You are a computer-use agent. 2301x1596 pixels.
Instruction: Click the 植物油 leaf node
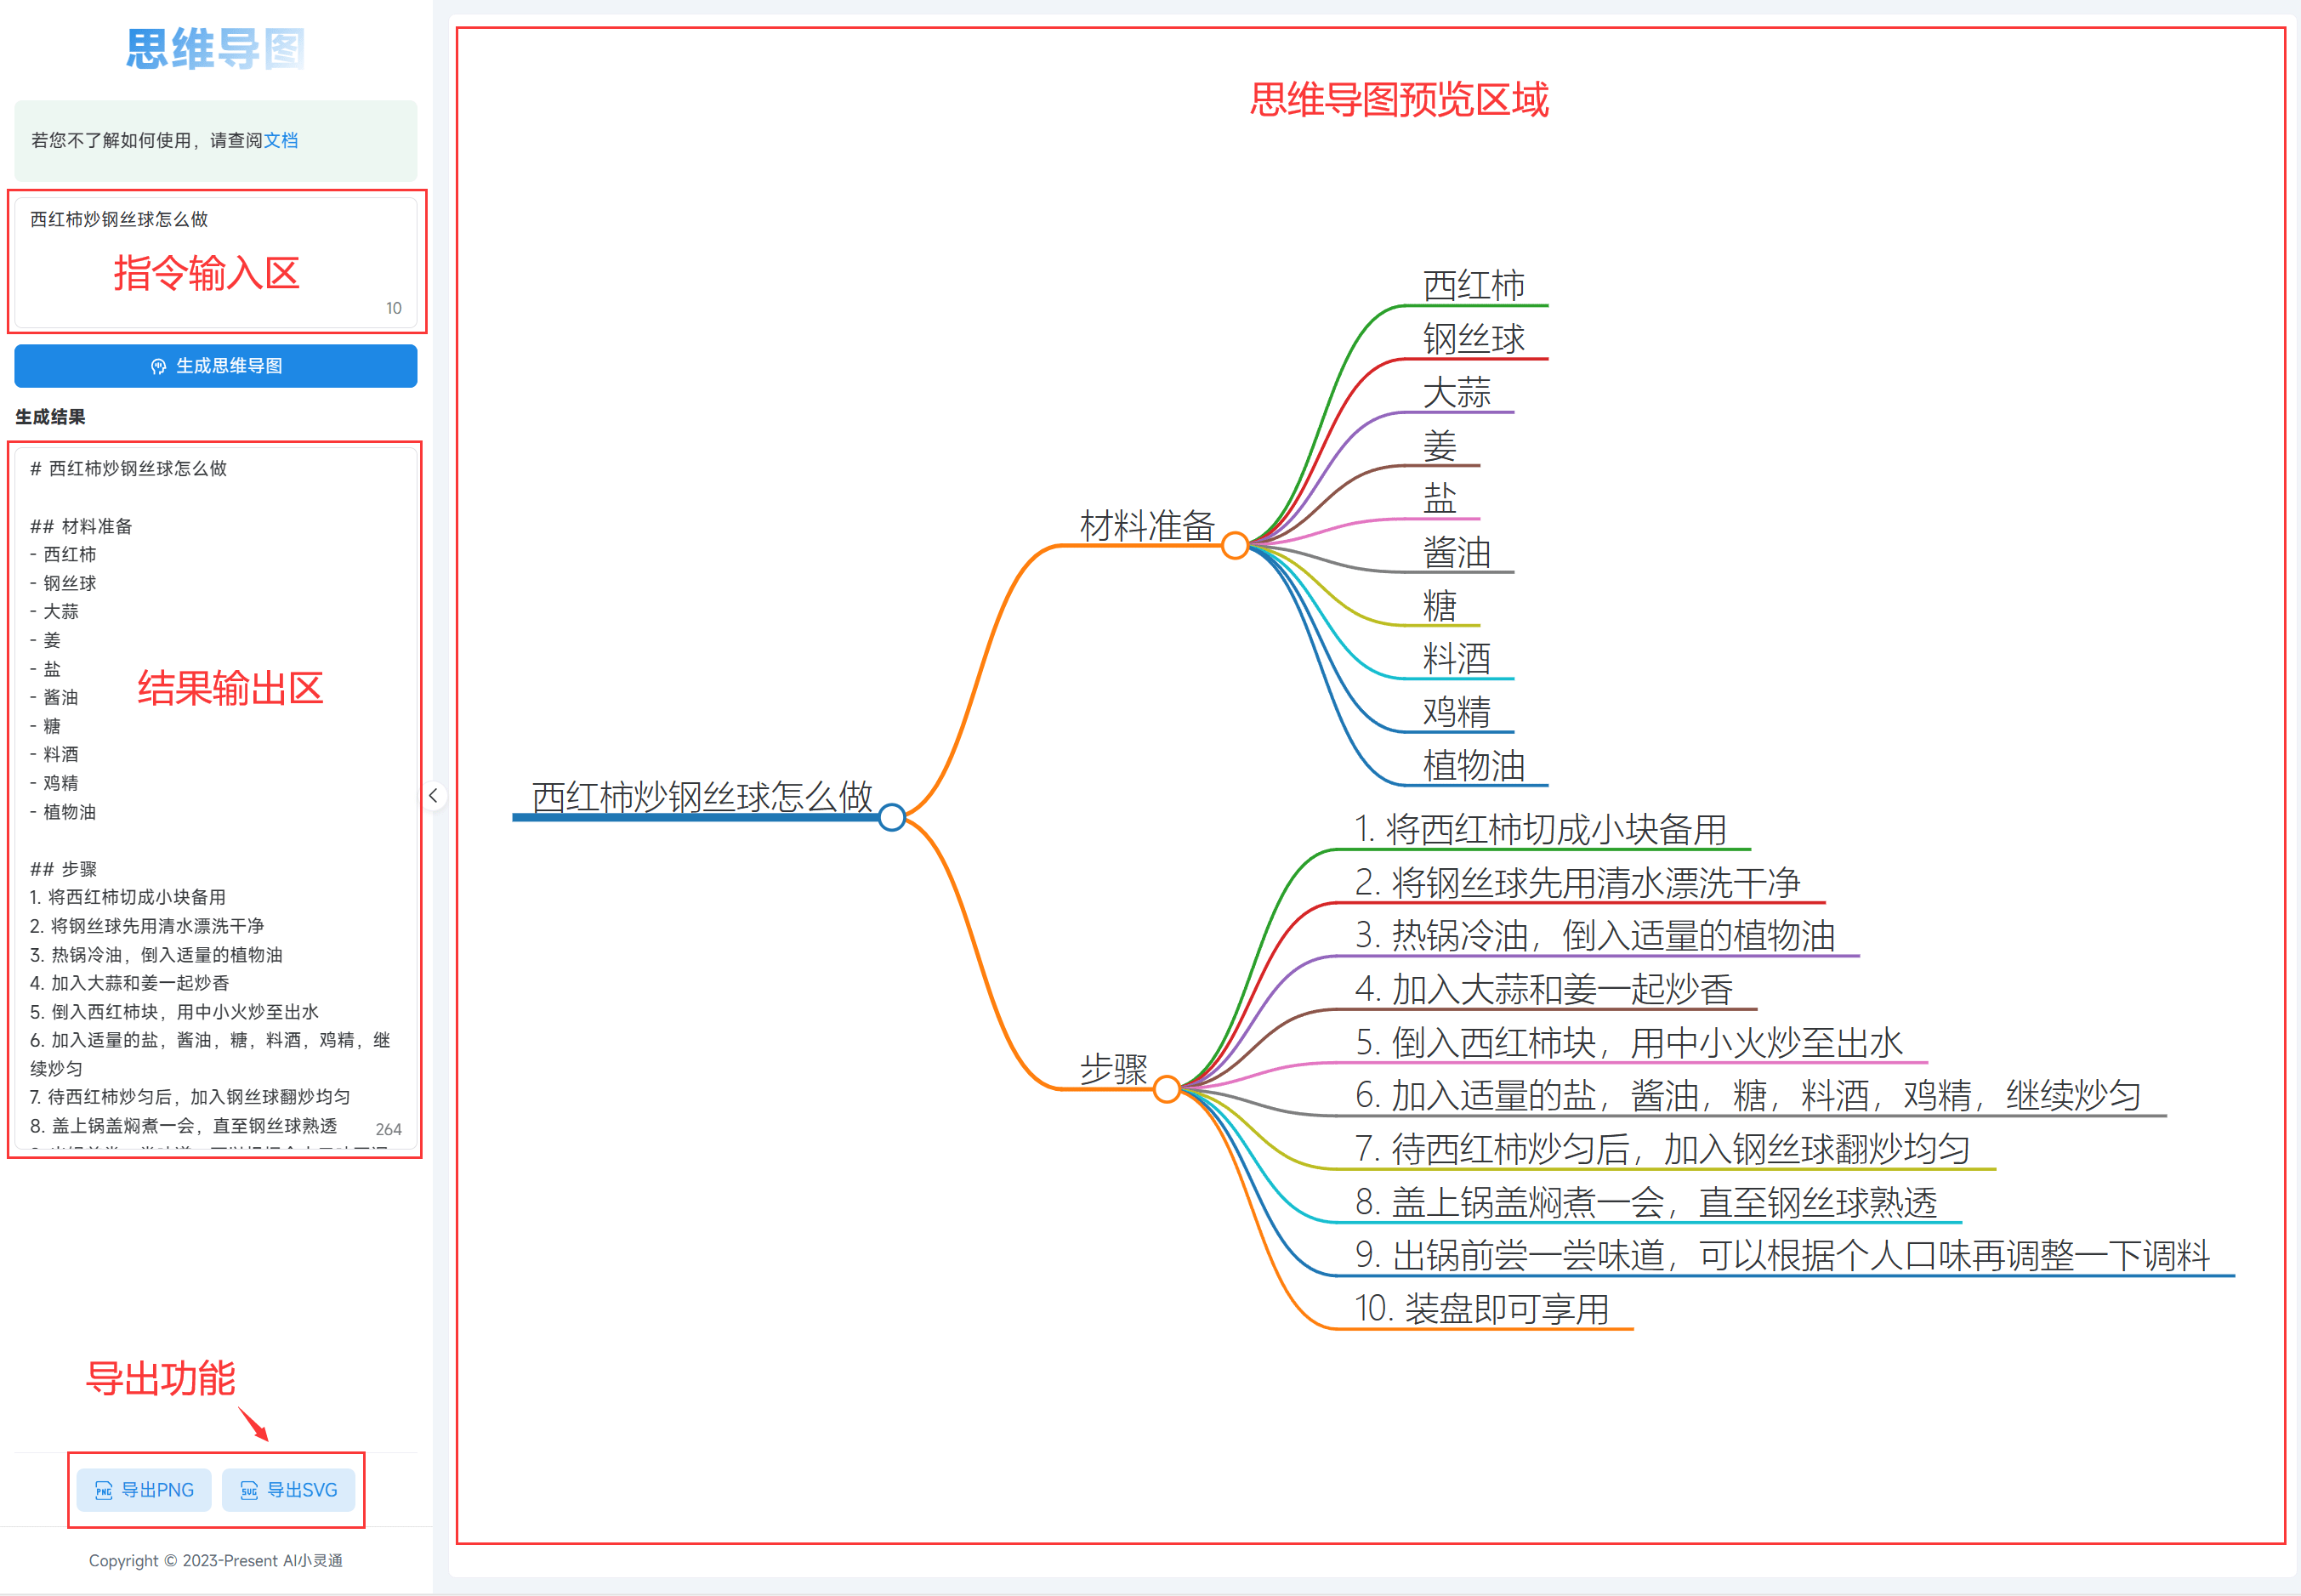tap(1474, 765)
